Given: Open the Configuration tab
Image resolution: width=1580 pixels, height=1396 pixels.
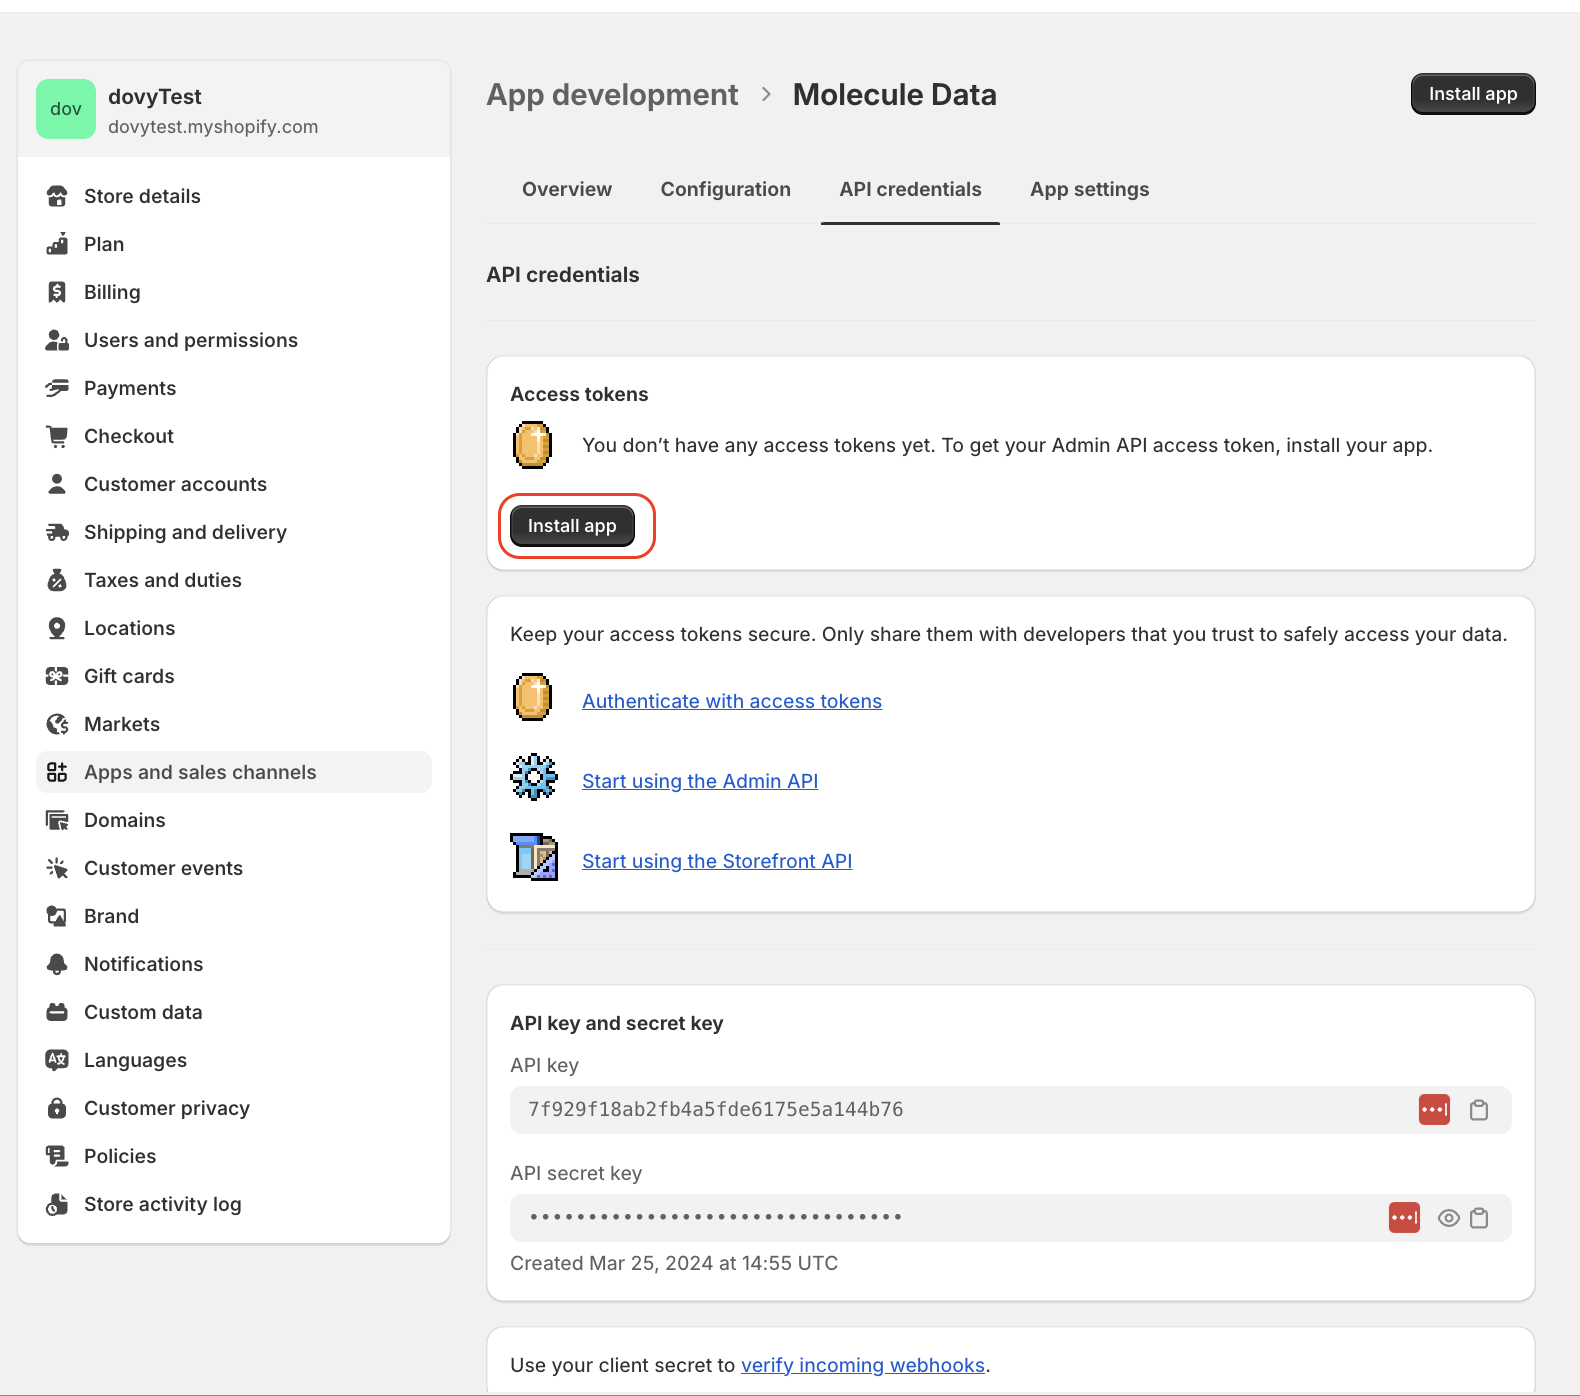Looking at the screenshot, I should click(725, 189).
